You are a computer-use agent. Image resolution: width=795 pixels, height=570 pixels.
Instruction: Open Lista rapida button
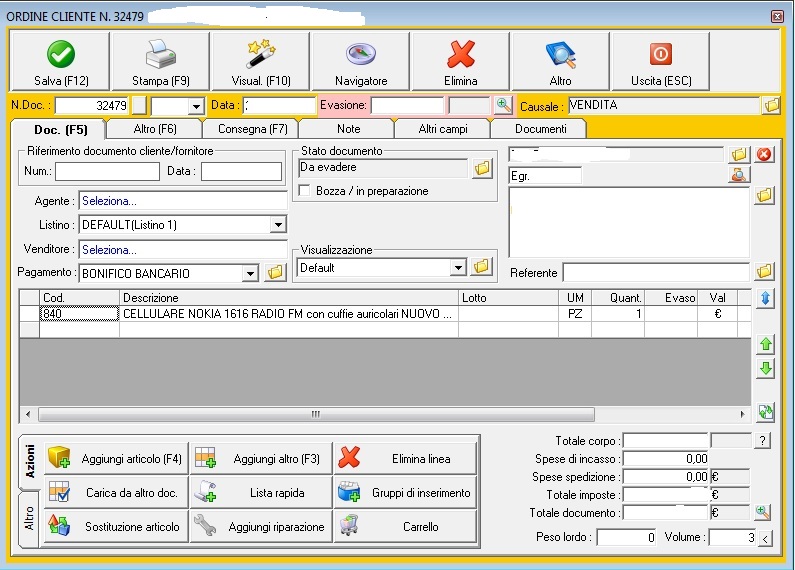click(x=261, y=492)
